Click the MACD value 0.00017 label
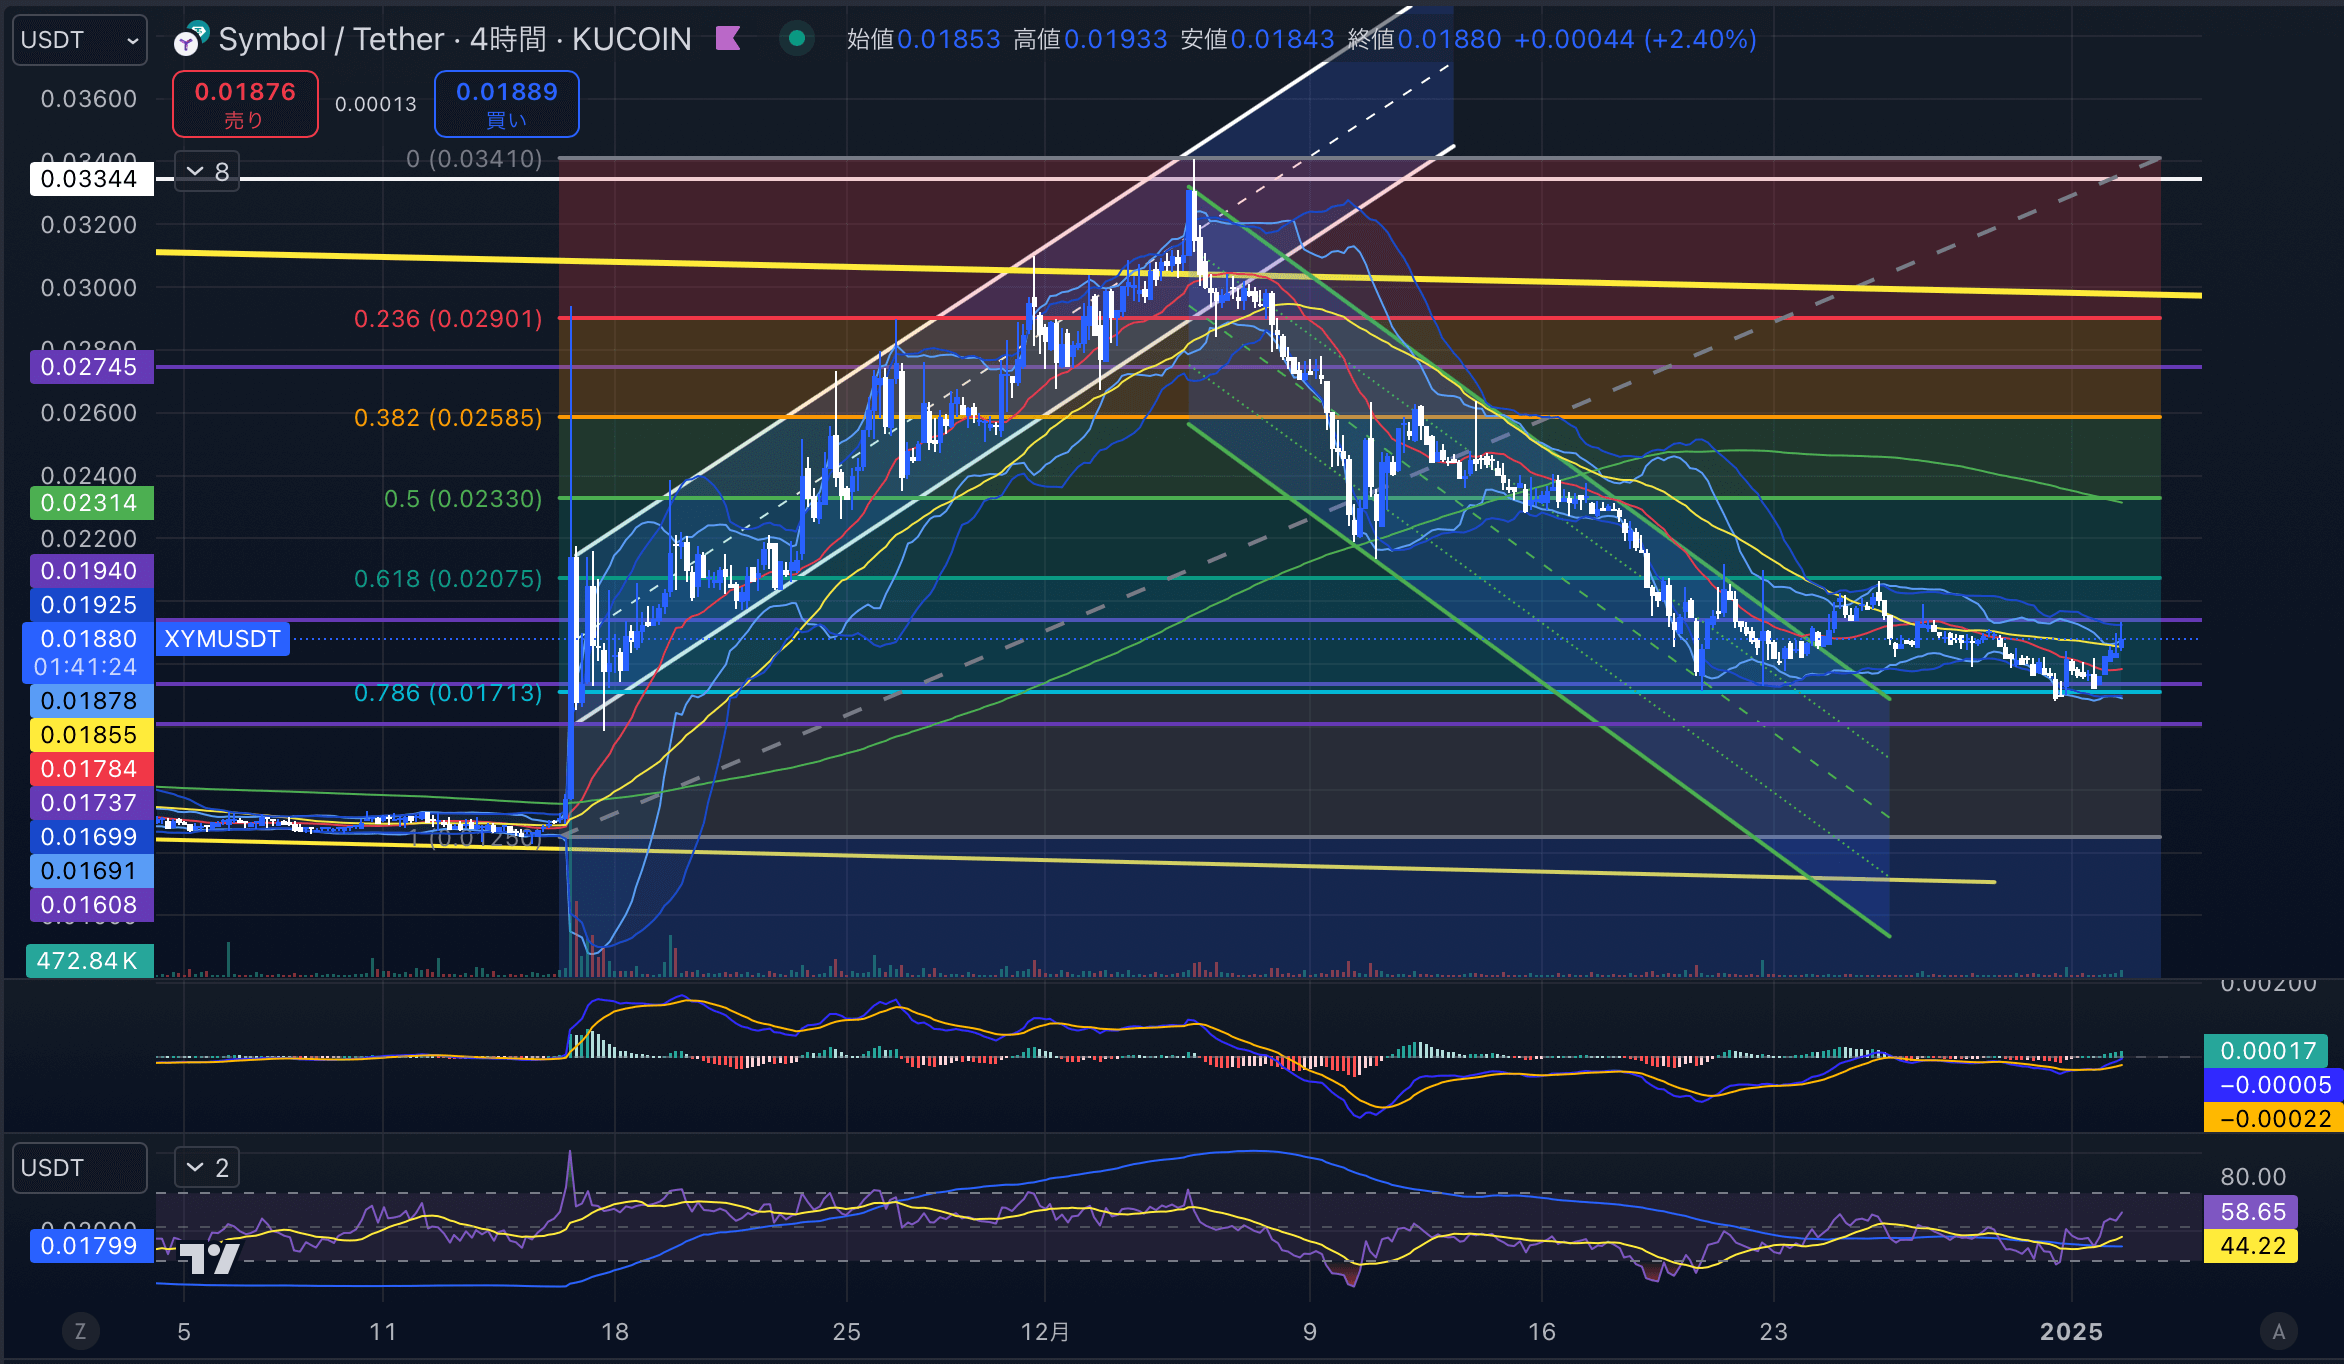 [2268, 1051]
